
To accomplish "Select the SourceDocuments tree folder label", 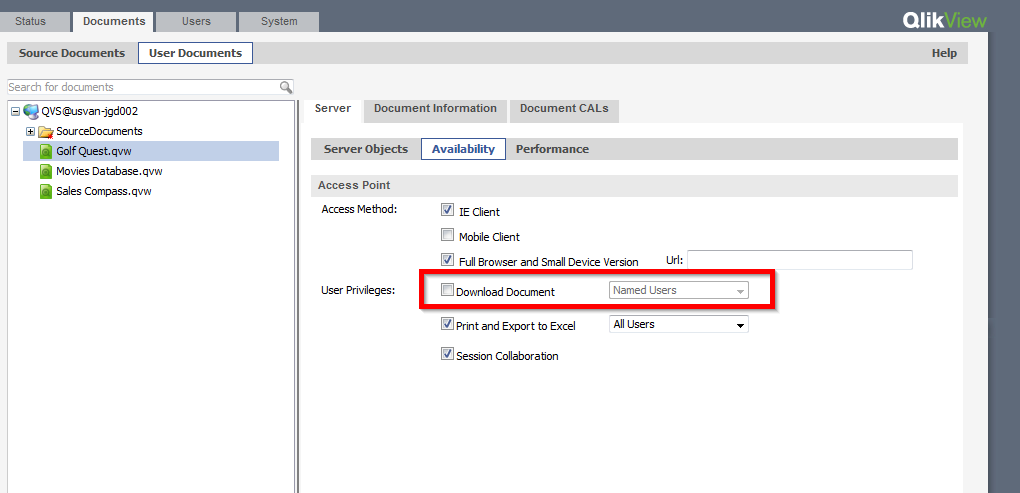I will [100, 131].
